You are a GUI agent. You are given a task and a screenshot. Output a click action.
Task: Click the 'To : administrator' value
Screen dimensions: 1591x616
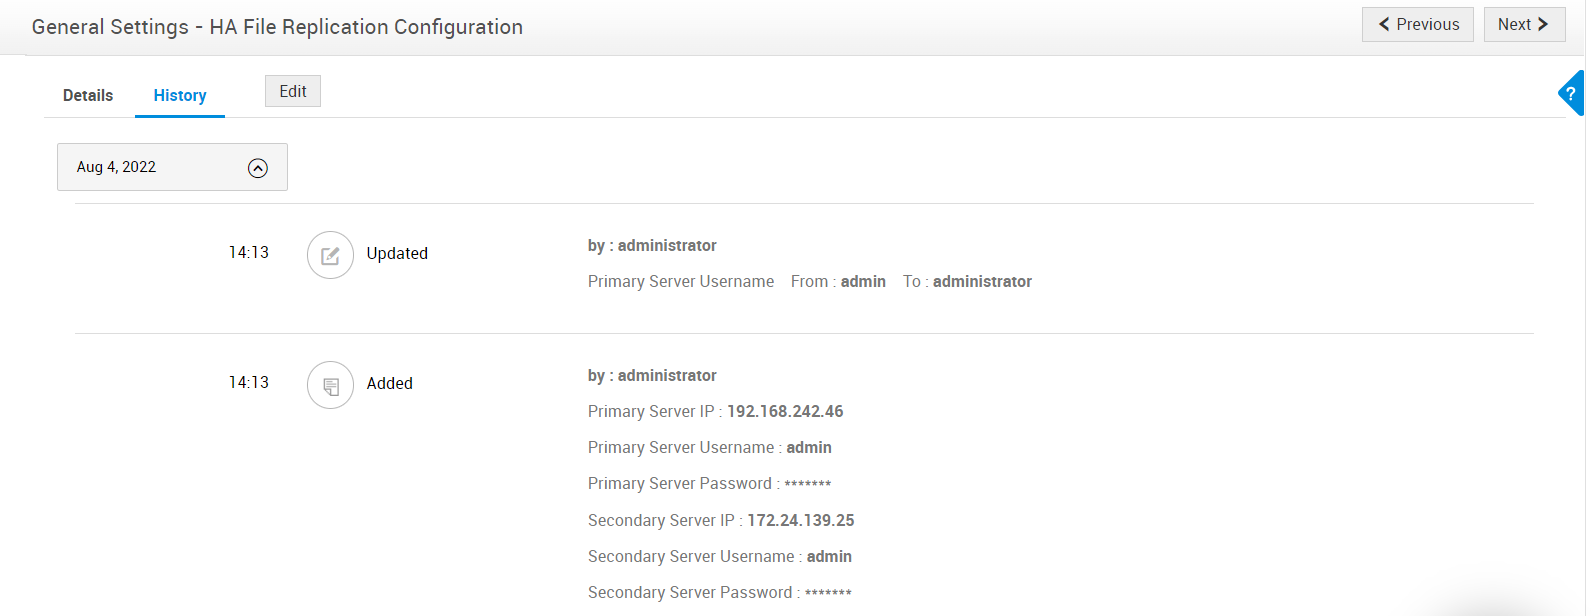pos(967,281)
